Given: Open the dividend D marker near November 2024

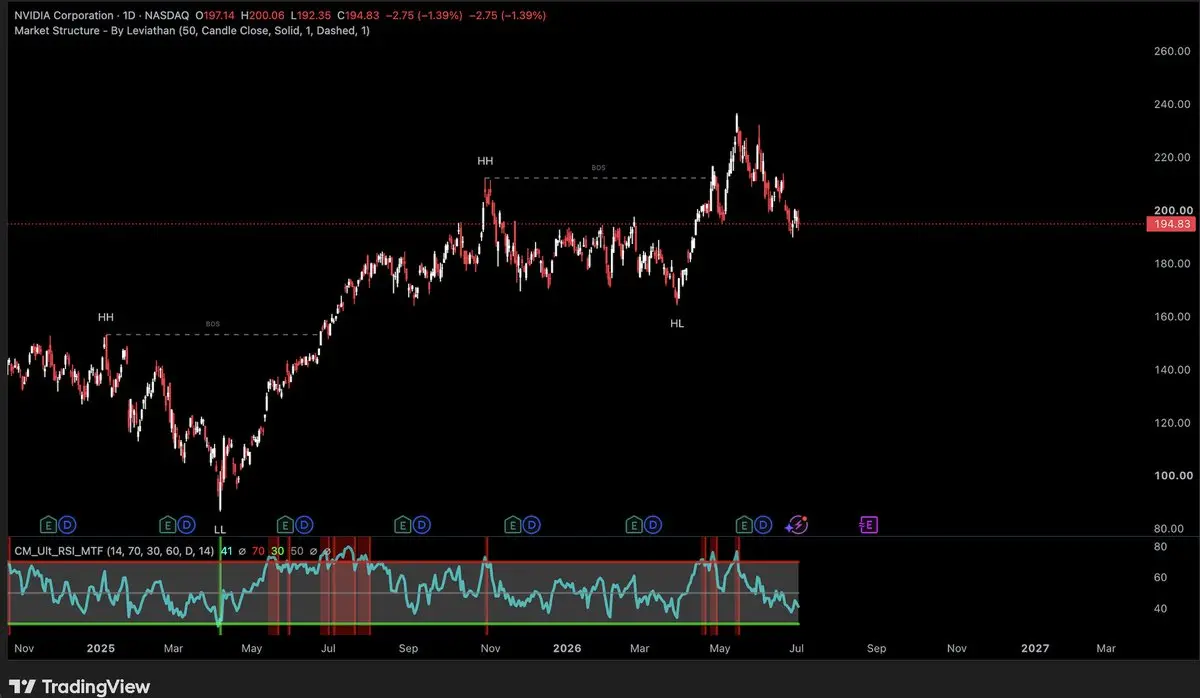Looking at the screenshot, I should (x=67, y=523).
